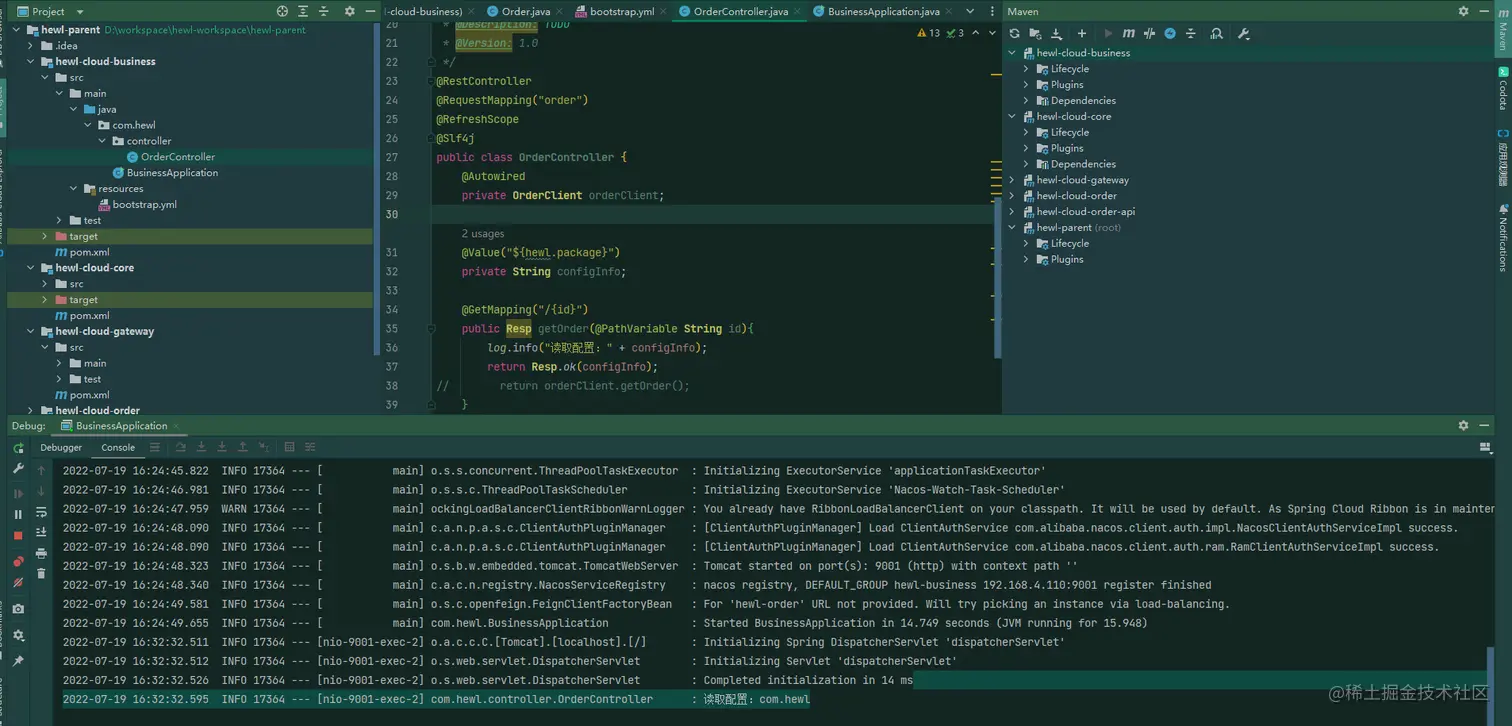Click the 2 usages inlay hint
The height and width of the screenshot is (726, 1512).
482,234
